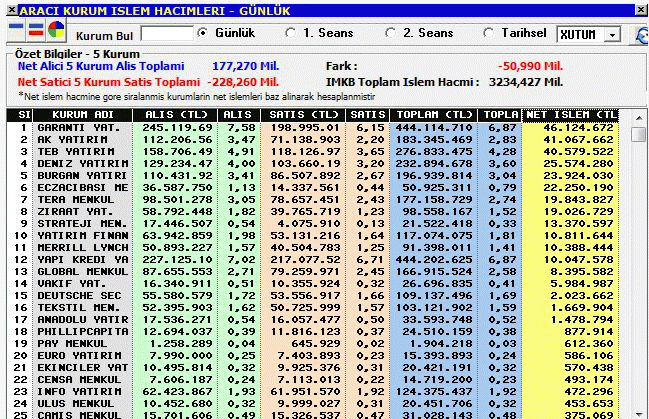This screenshot has height=419, width=649.
Task: Click the scrollbar up arrow of the table
Action: pyautogui.click(x=639, y=116)
